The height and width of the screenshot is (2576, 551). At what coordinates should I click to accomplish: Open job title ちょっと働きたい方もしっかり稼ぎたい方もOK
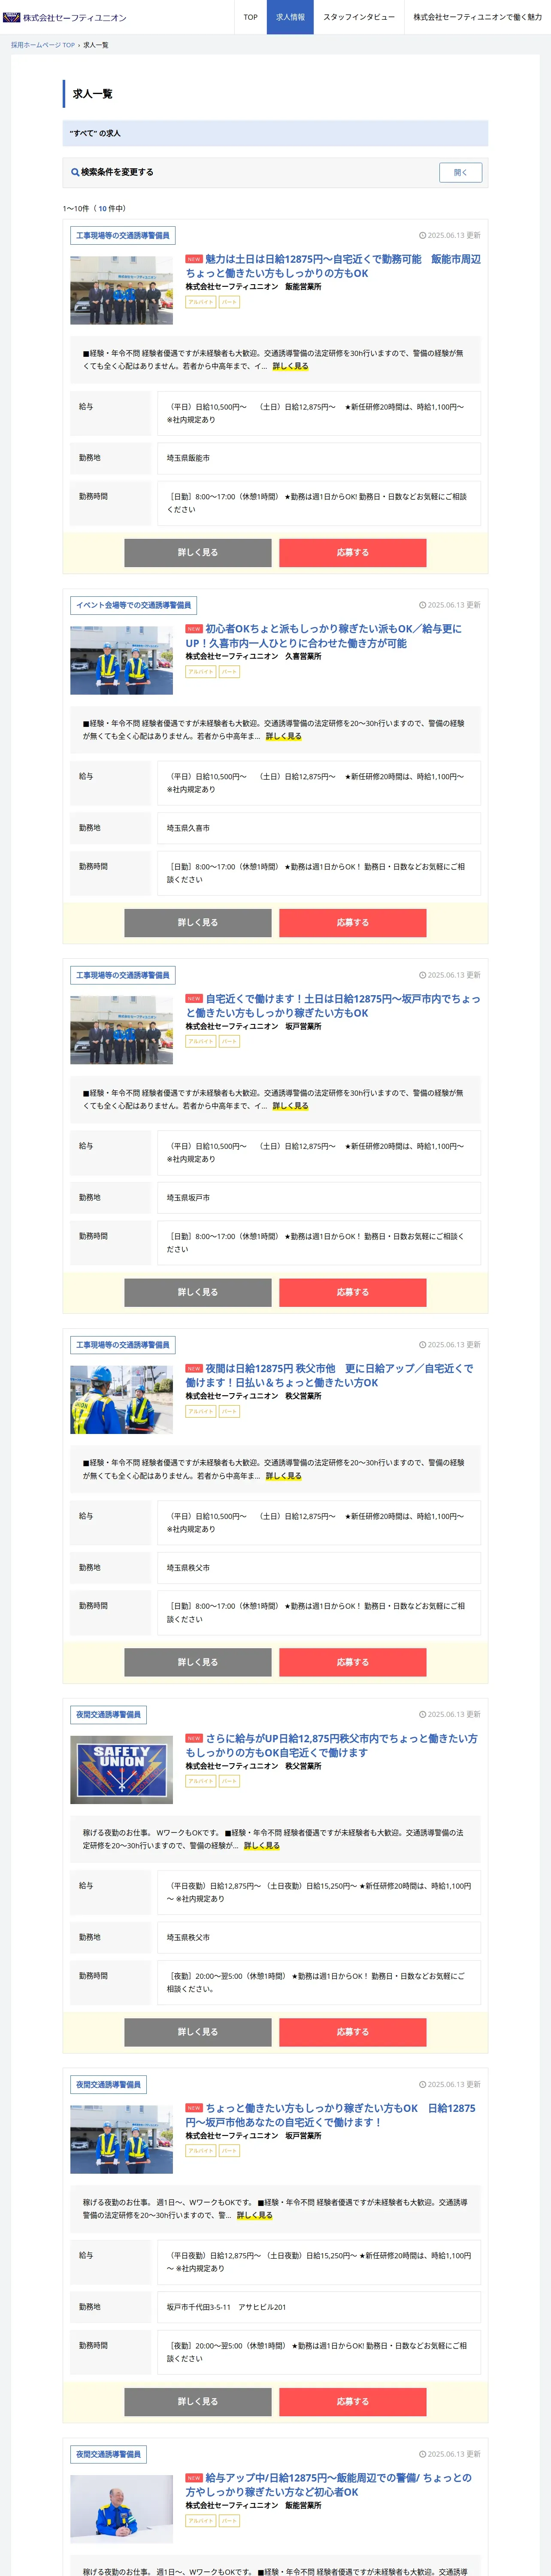(x=330, y=2115)
